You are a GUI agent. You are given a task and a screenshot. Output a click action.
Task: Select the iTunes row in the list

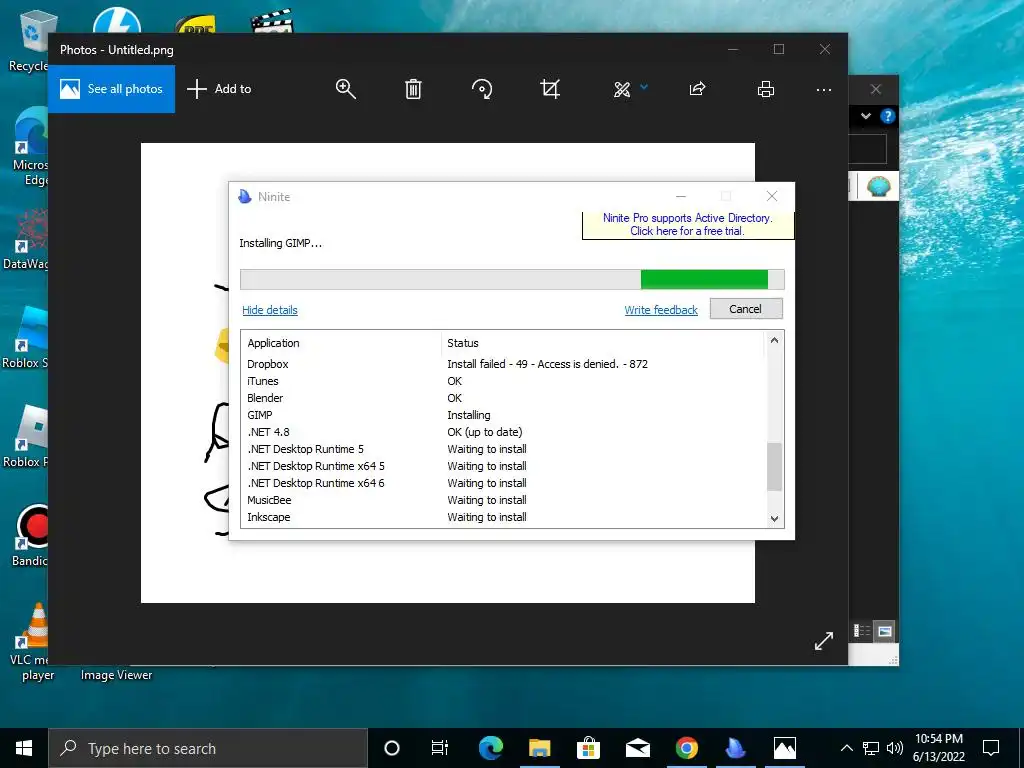click(504, 381)
